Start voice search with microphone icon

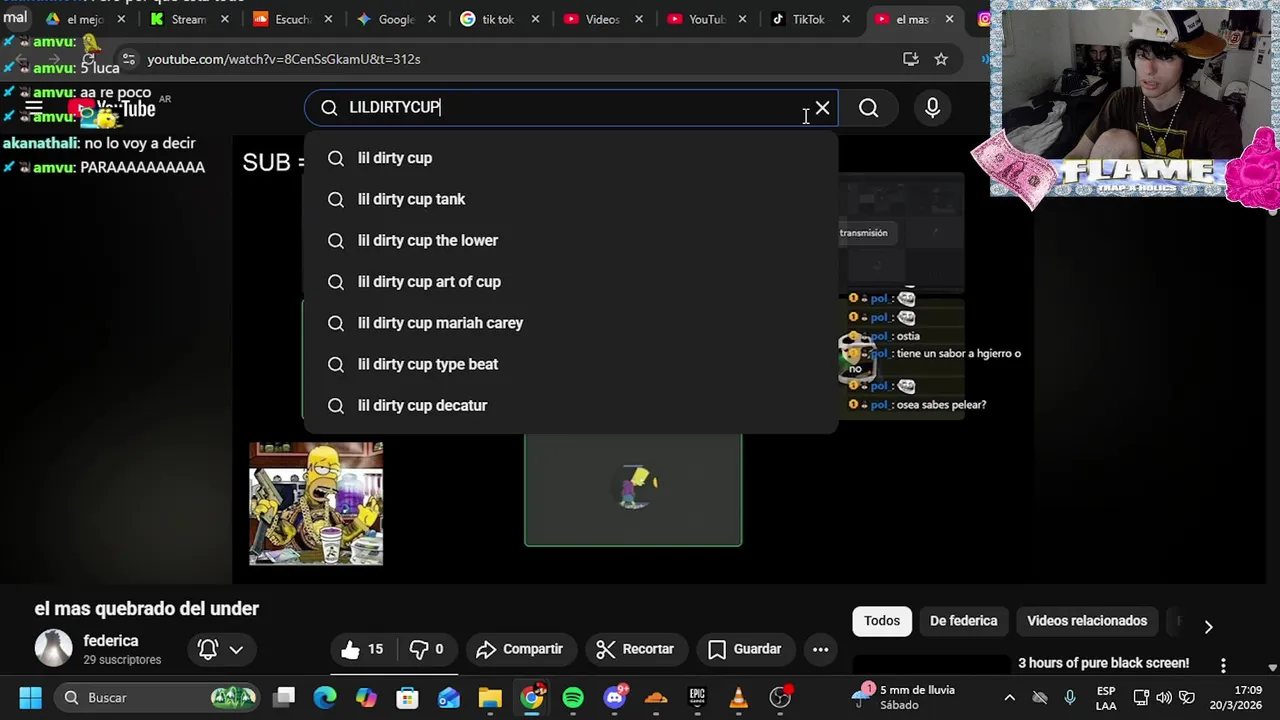pos(932,108)
